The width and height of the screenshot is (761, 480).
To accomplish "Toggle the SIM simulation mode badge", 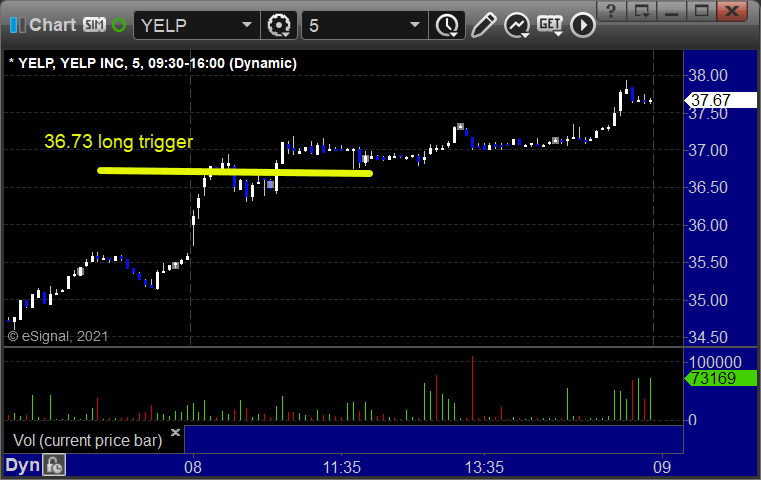I will (94, 24).
